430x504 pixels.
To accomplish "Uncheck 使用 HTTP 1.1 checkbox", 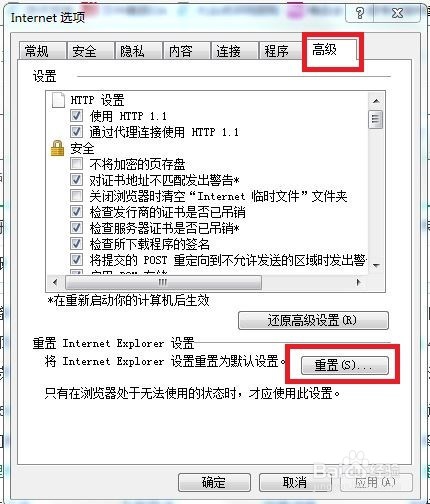I will click(76, 116).
